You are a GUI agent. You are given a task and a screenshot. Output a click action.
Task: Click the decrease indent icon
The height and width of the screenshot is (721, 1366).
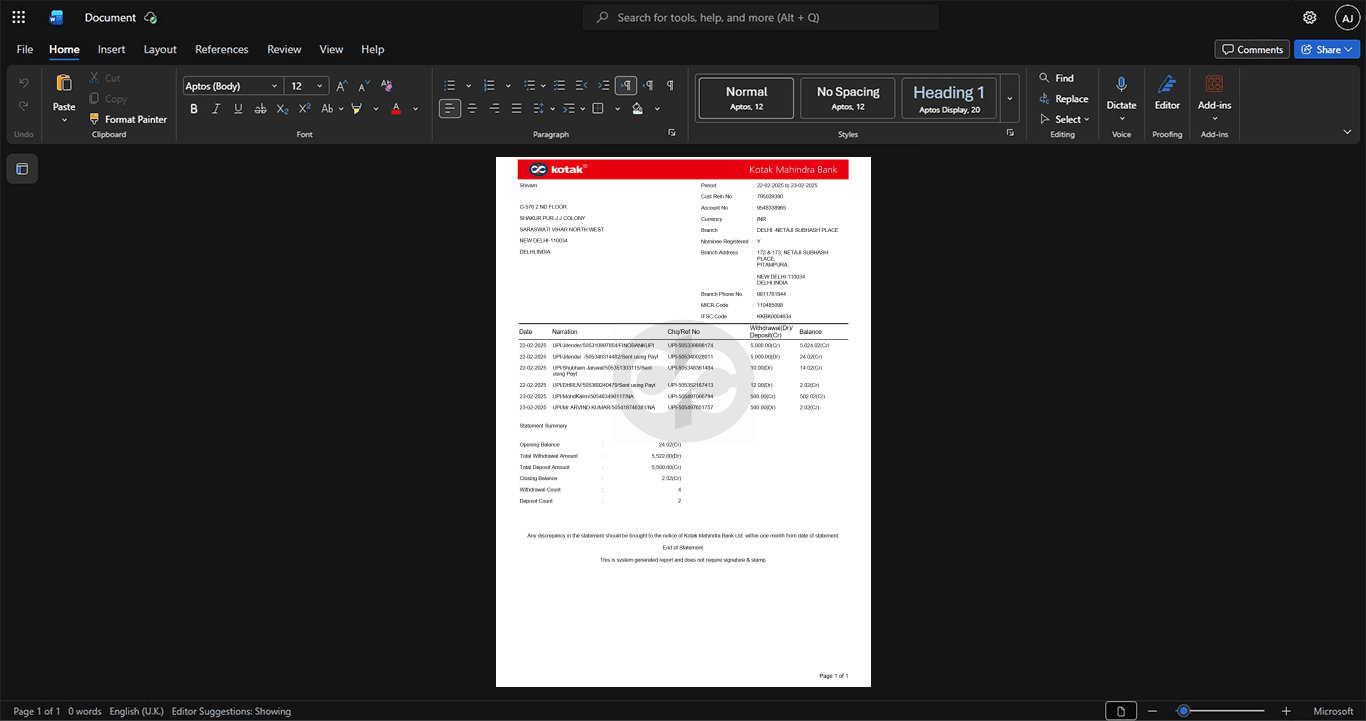pos(581,86)
